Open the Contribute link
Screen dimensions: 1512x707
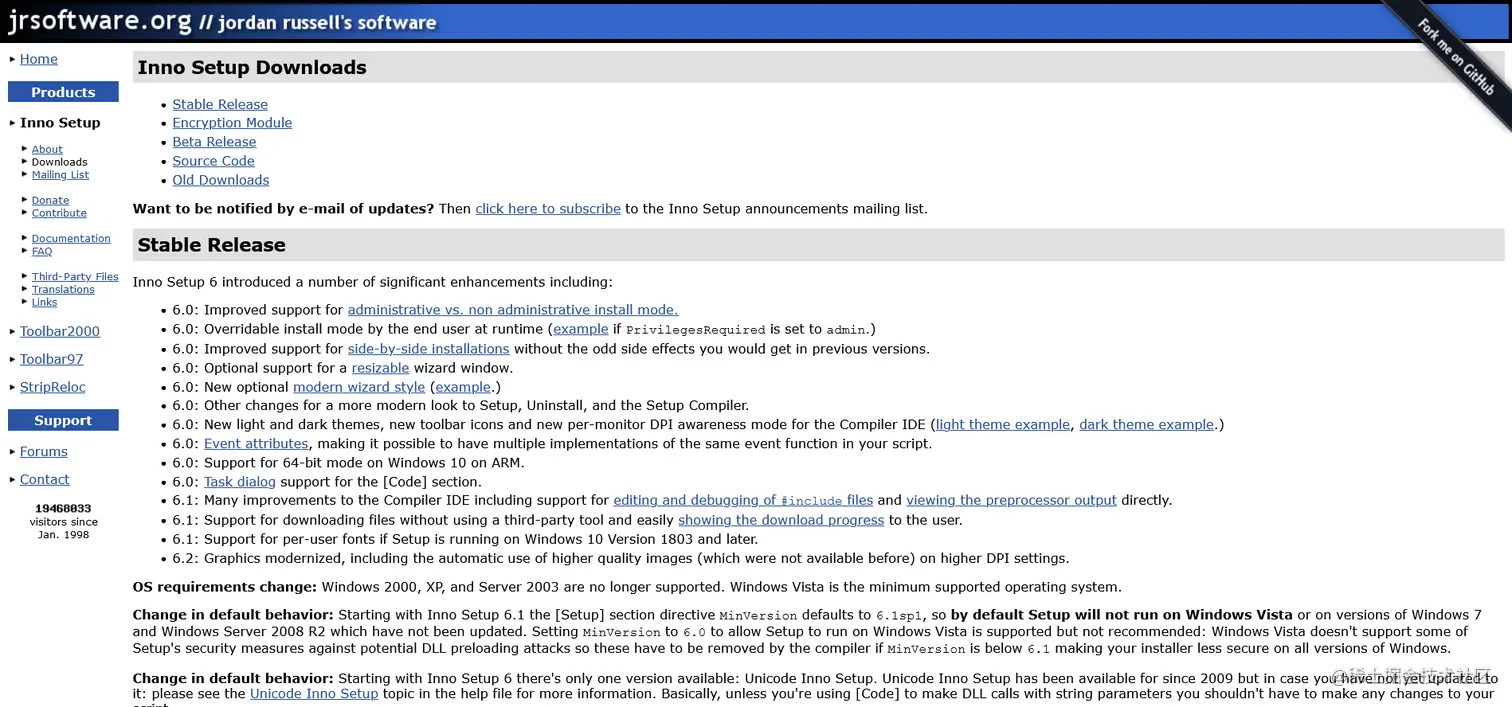(59, 213)
